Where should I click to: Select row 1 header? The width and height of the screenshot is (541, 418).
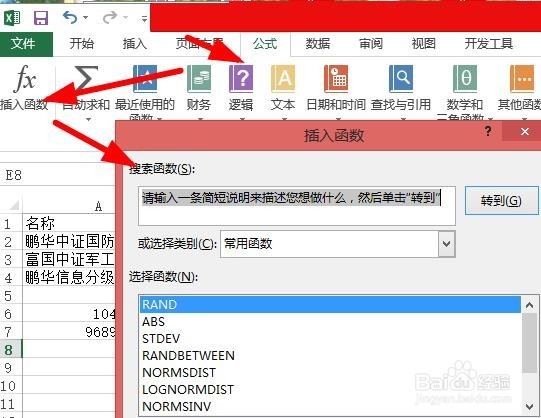coord(11,224)
